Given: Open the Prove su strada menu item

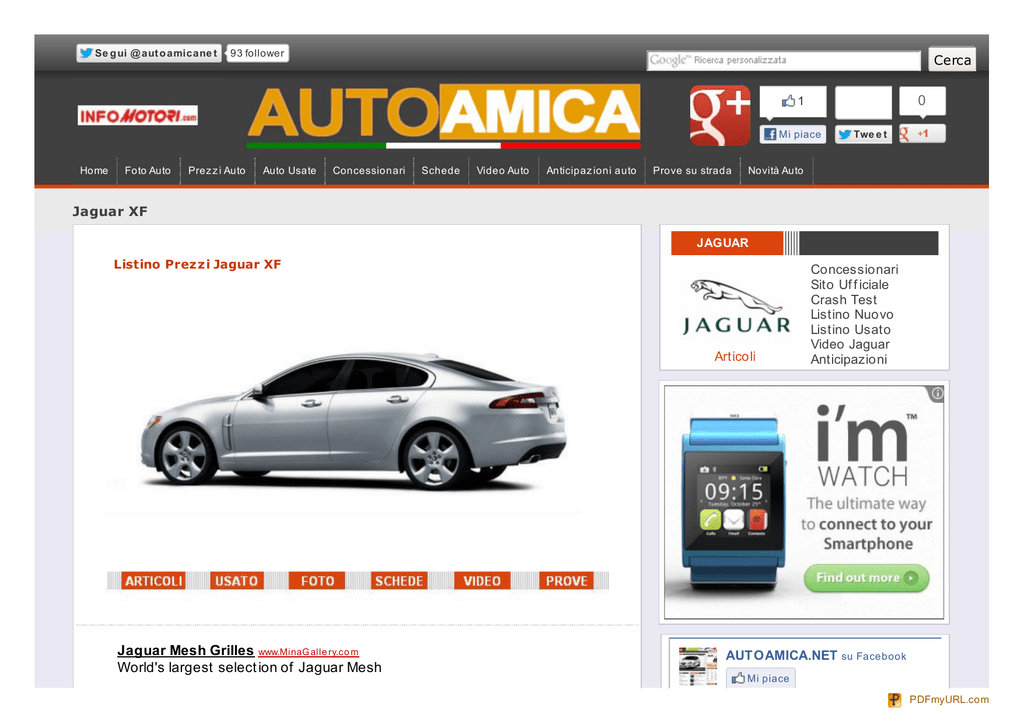Looking at the screenshot, I should (x=692, y=170).
